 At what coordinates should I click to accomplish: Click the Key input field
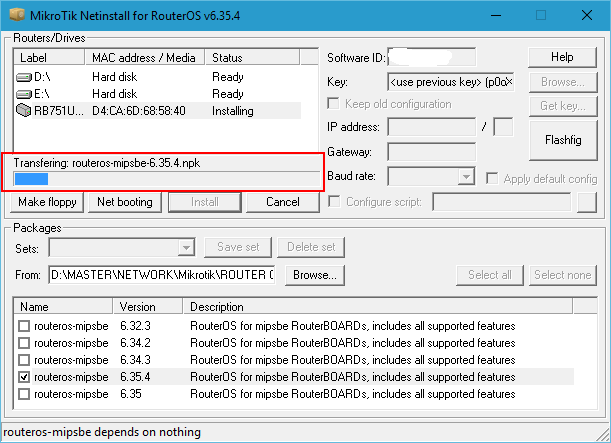(451, 82)
